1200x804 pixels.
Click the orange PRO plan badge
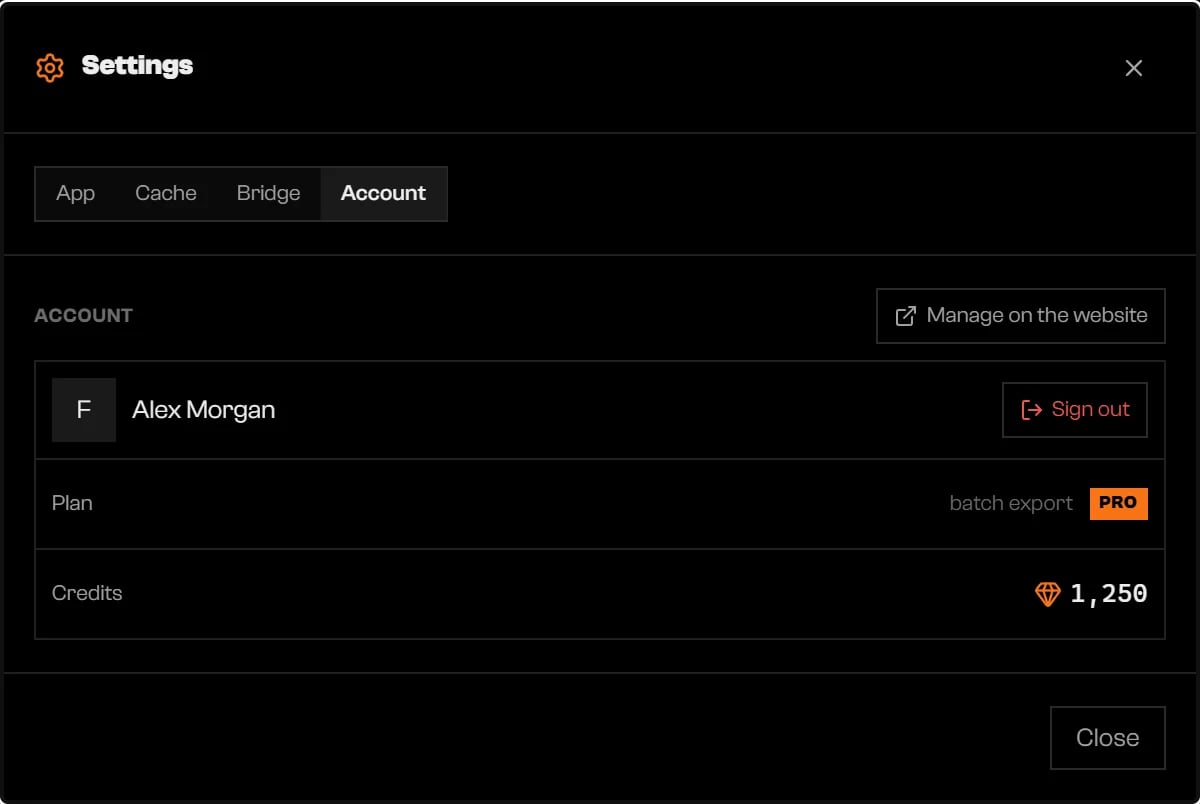pyautogui.click(x=1119, y=504)
